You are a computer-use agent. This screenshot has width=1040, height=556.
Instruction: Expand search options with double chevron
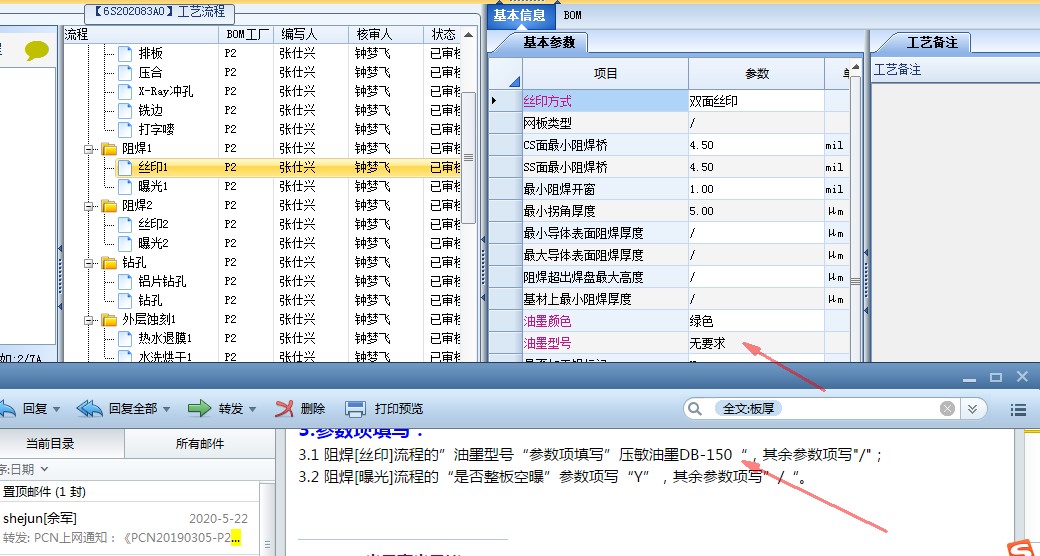[x=972, y=409]
